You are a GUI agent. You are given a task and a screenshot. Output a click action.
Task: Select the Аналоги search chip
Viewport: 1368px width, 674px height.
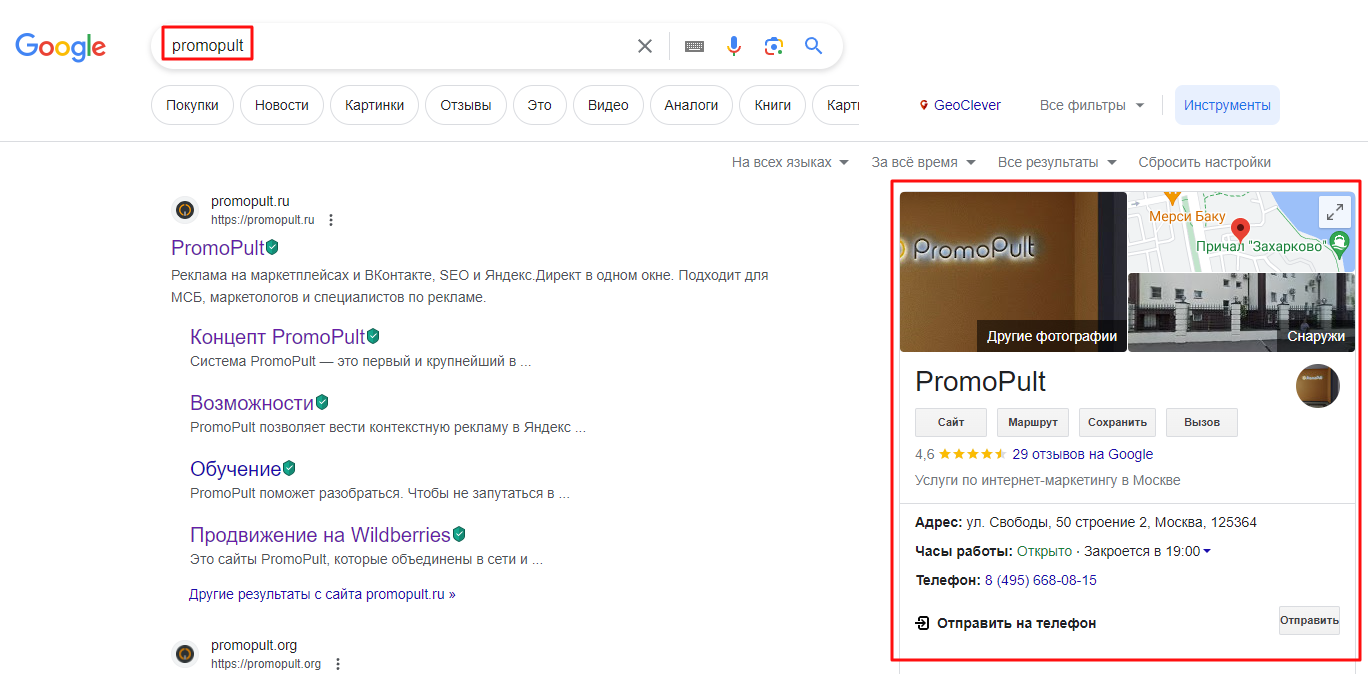coord(691,105)
